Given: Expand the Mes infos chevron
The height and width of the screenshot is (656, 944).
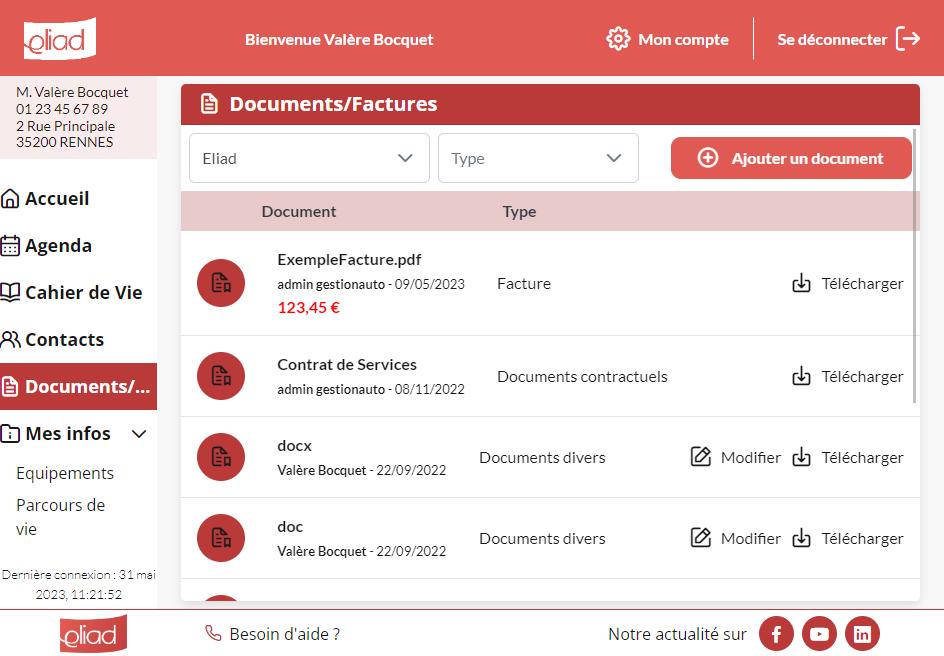Looking at the screenshot, I should [x=139, y=433].
